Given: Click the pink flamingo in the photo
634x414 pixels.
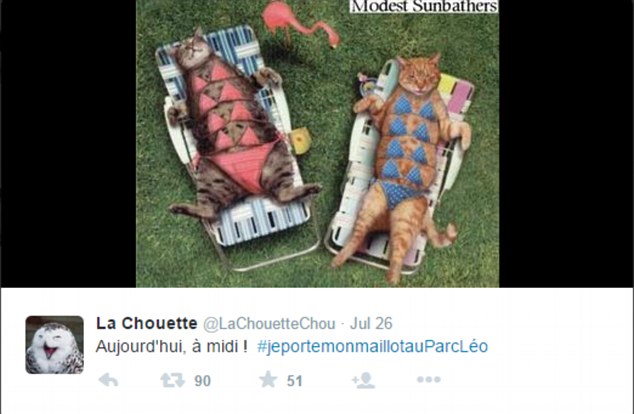Looking at the screenshot, I should [x=300, y=23].
